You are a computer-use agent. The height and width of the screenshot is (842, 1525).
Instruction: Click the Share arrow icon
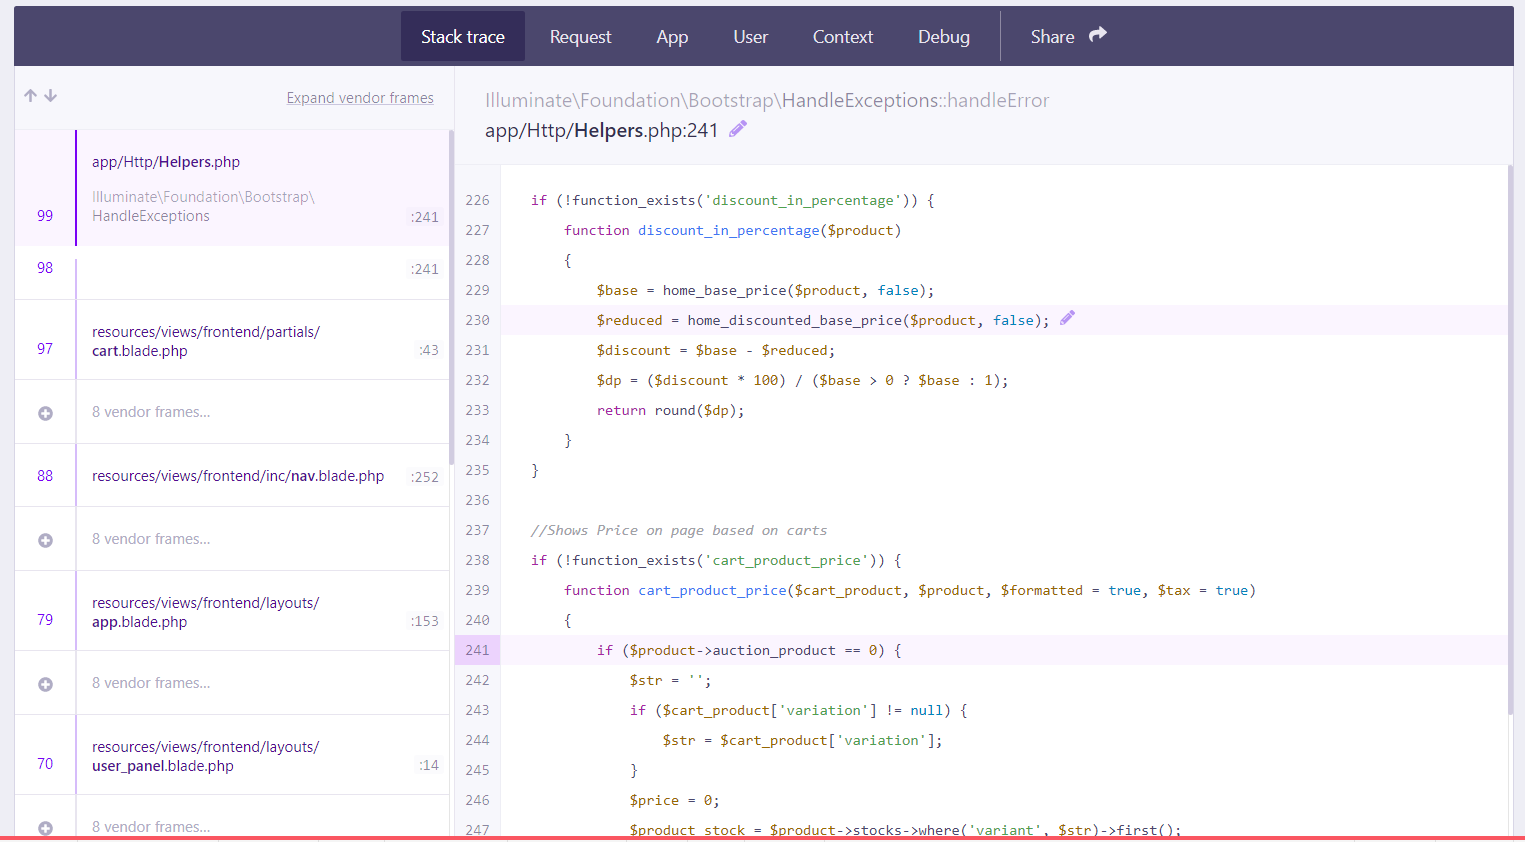(1098, 35)
